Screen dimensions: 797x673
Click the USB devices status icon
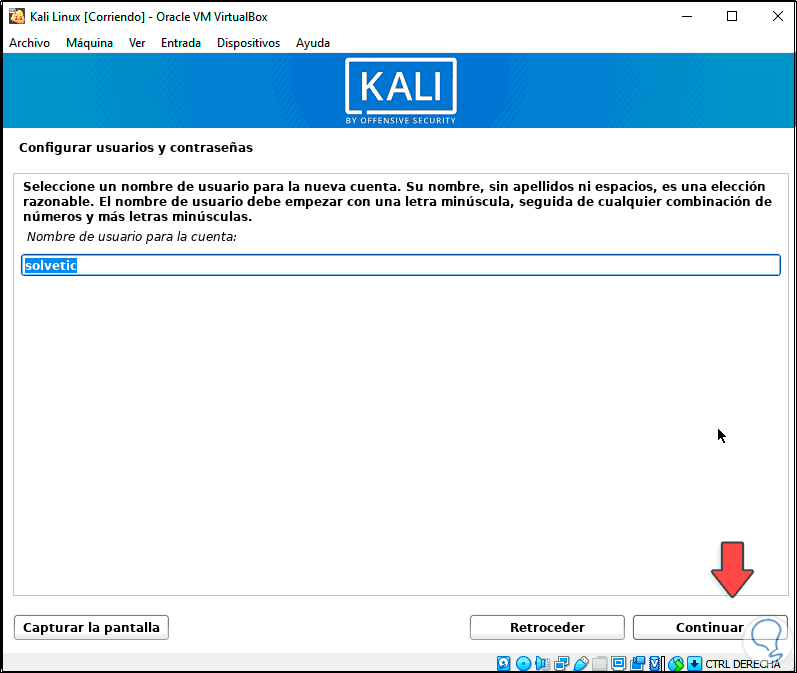581,663
